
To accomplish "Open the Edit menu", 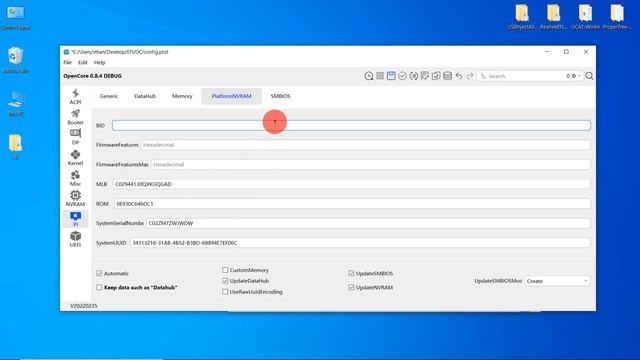I will 83,62.
